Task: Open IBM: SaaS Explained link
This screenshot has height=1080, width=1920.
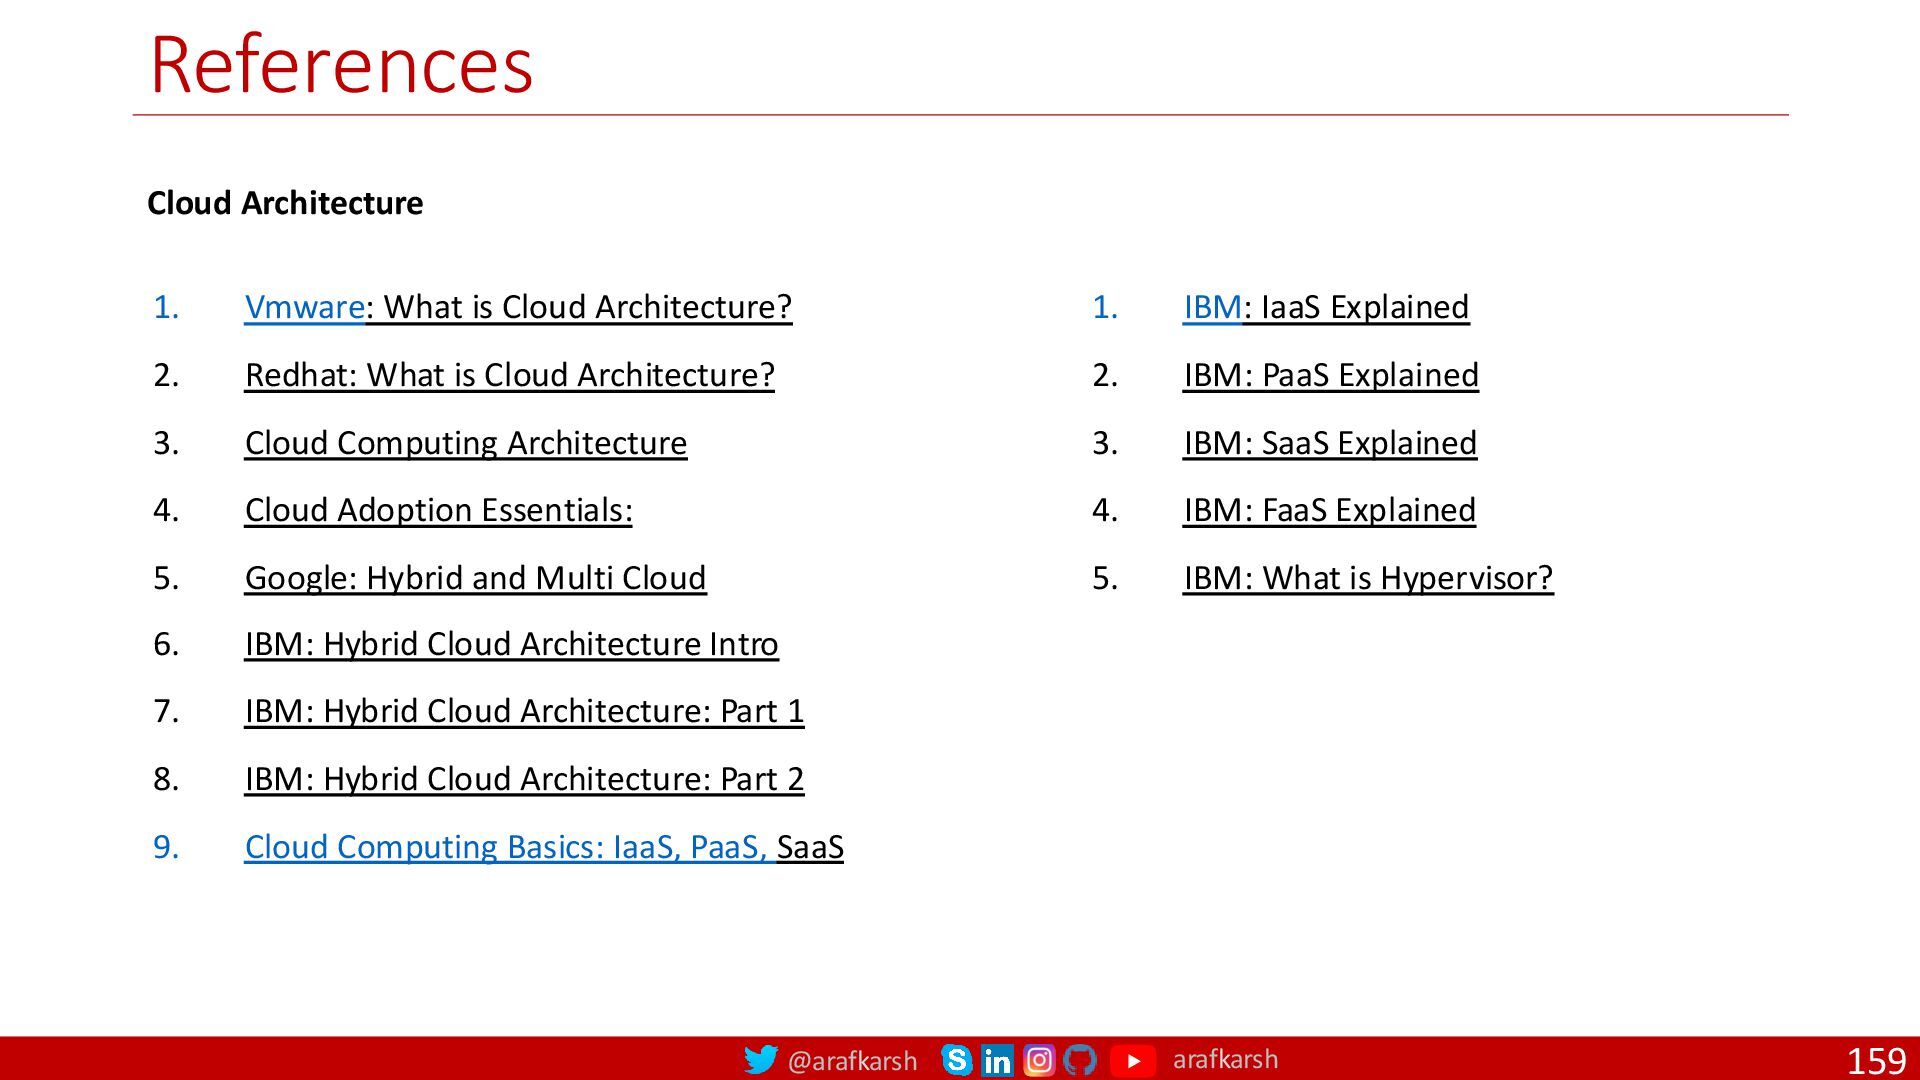Action: pyautogui.click(x=1330, y=443)
